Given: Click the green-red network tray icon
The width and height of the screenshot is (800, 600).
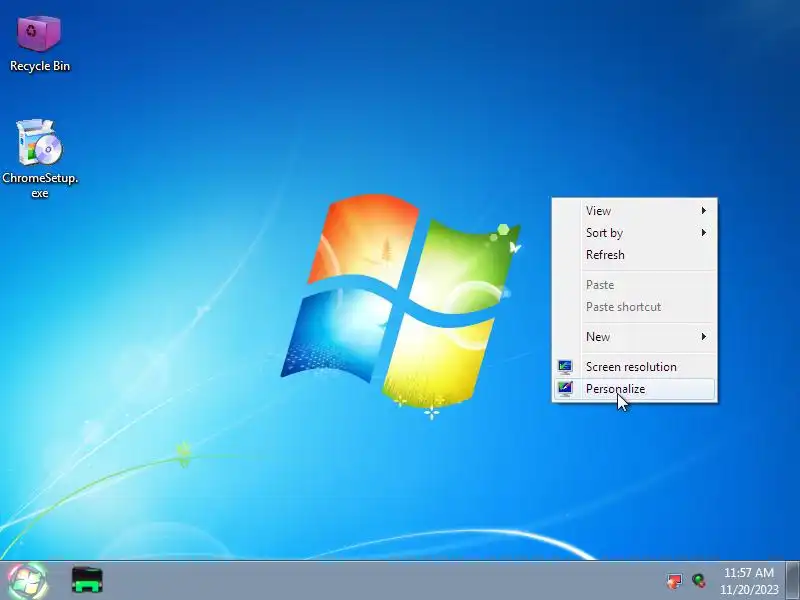Looking at the screenshot, I should 699,580.
